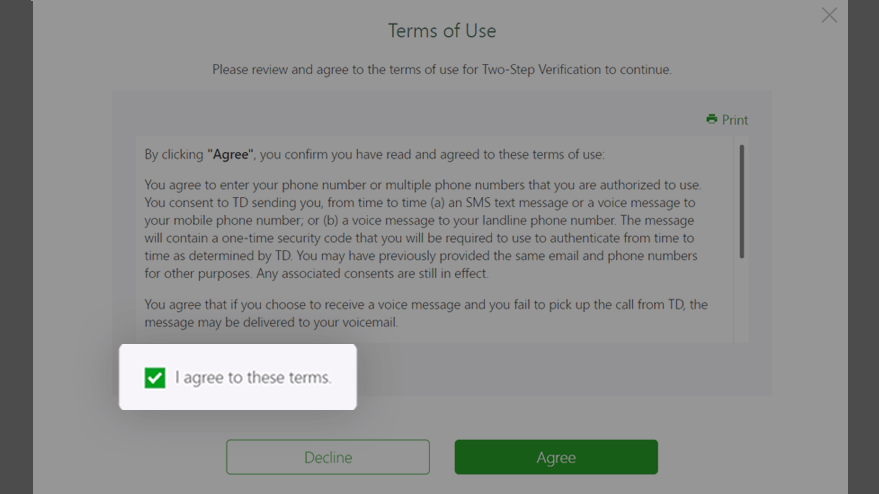Click dark backdrop left of the dialog

(16, 247)
